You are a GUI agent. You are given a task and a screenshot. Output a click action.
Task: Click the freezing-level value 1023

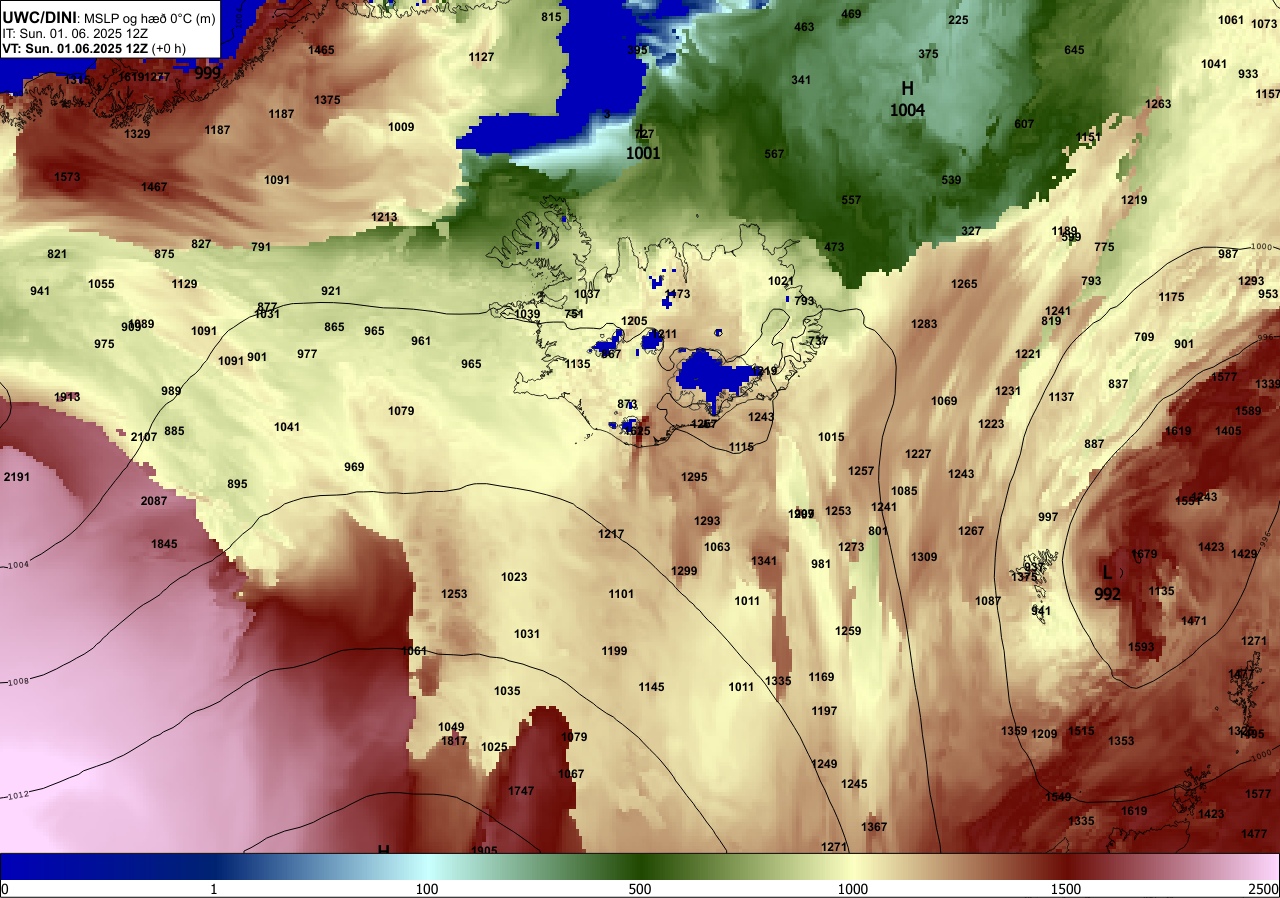click(x=514, y=577)
